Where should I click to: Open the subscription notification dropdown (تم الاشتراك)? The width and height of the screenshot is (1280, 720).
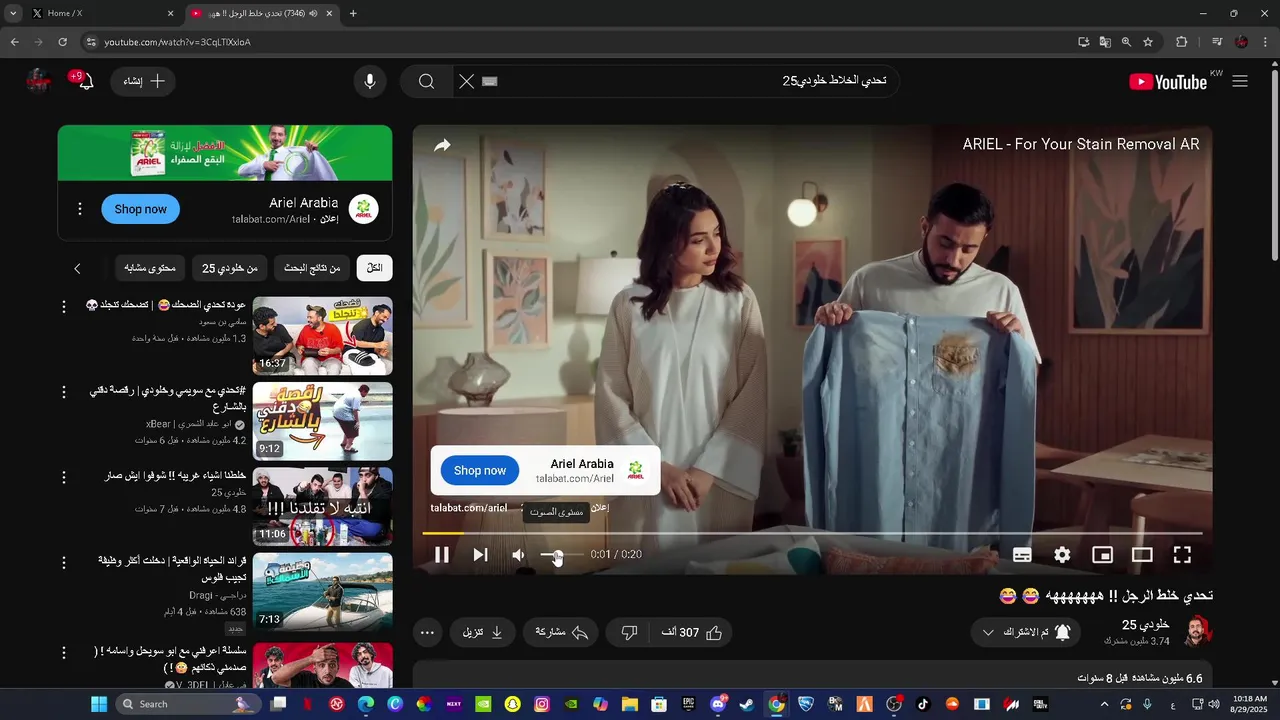[1026, 632]
